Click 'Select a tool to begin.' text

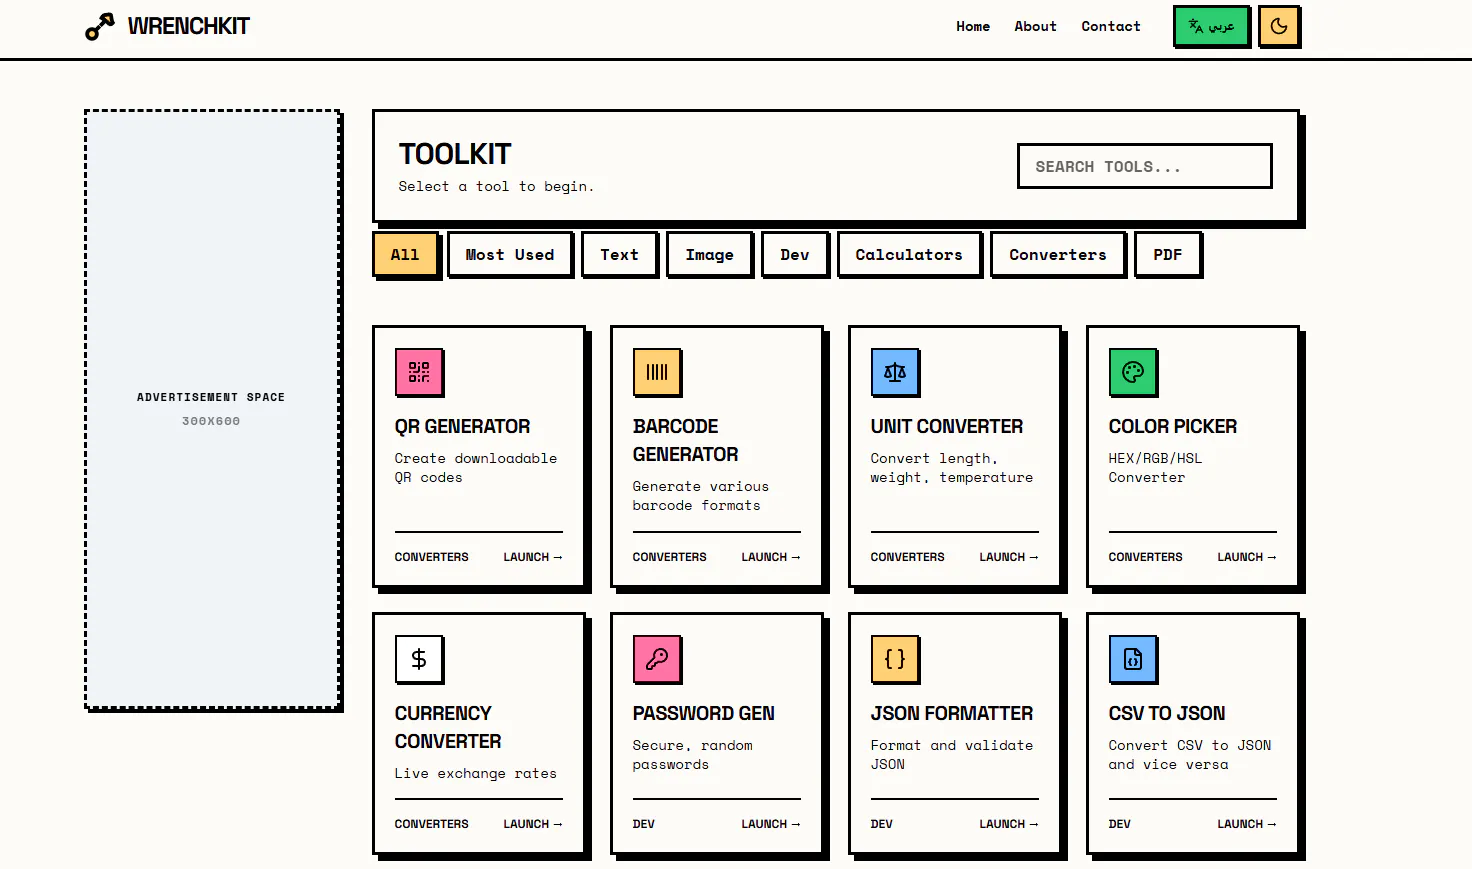496,186
